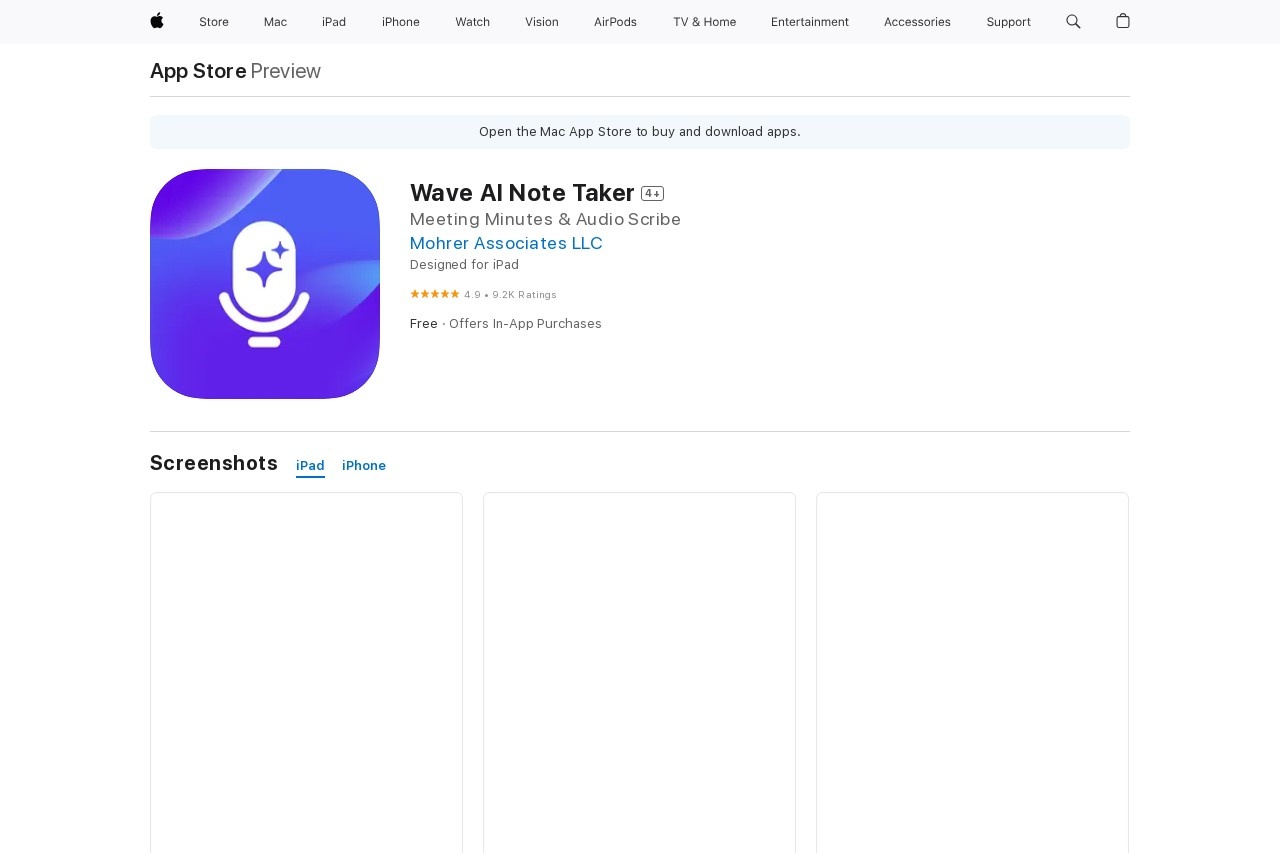Image resolution: width=1280 pixels, height=853 pixels.
Task: Open the iPhone navigation item in top bar
Action: (x=401, y=22)
